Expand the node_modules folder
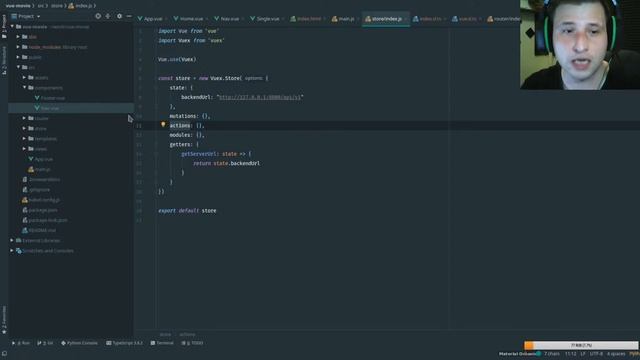640x360 pixels. pos(18,47)
